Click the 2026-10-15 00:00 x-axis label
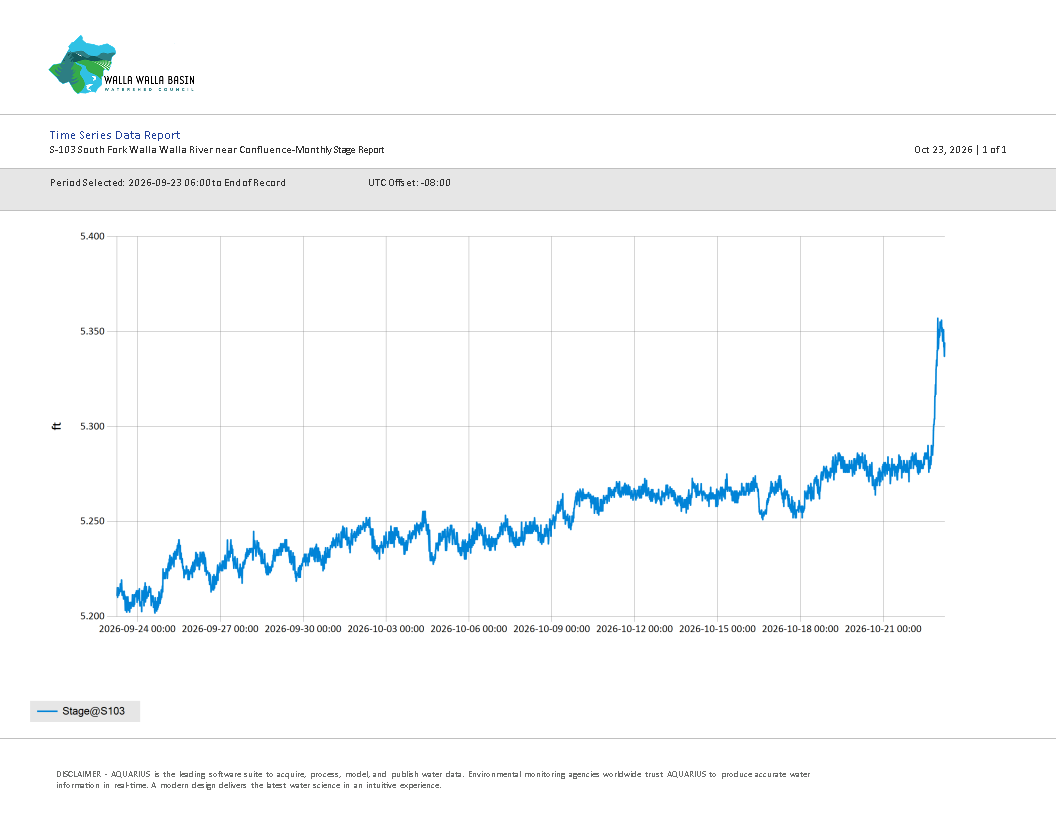 click(717, 629)
